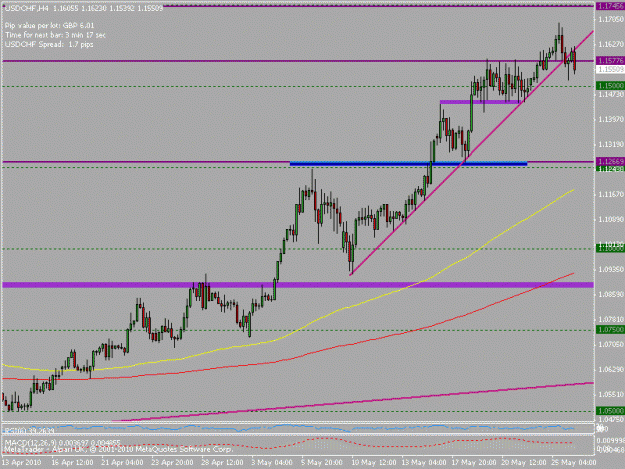This screenshot has width=625, height=469.
Task: Select the green 1.15000 price level label
Action: 610,86
